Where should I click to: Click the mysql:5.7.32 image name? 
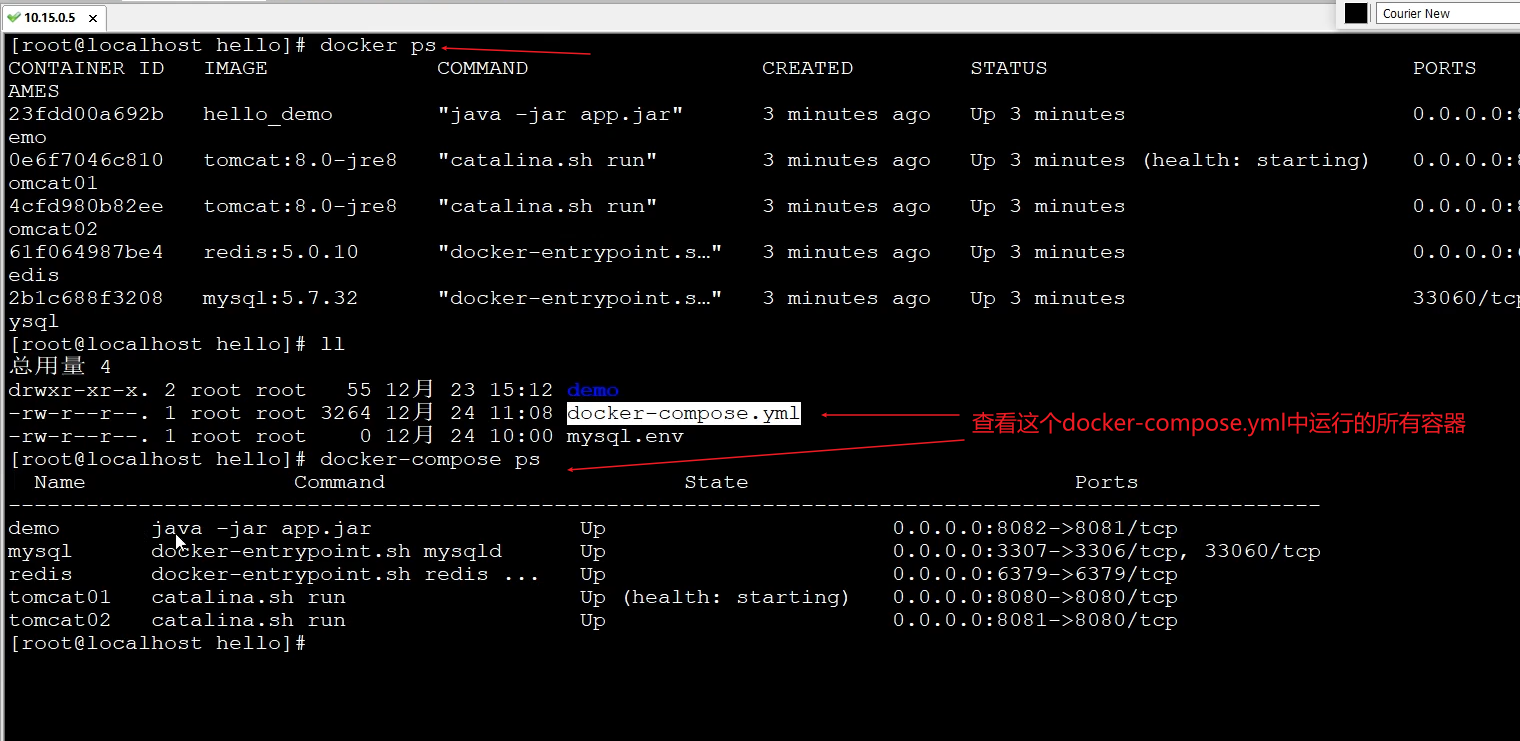(281, 298)
